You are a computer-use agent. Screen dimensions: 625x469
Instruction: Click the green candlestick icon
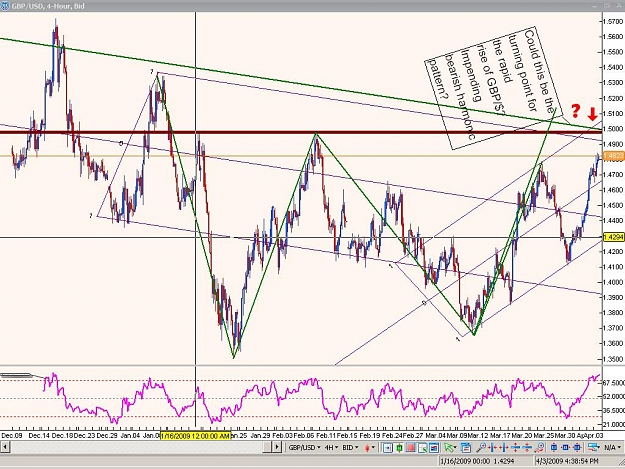coord(399,448)
